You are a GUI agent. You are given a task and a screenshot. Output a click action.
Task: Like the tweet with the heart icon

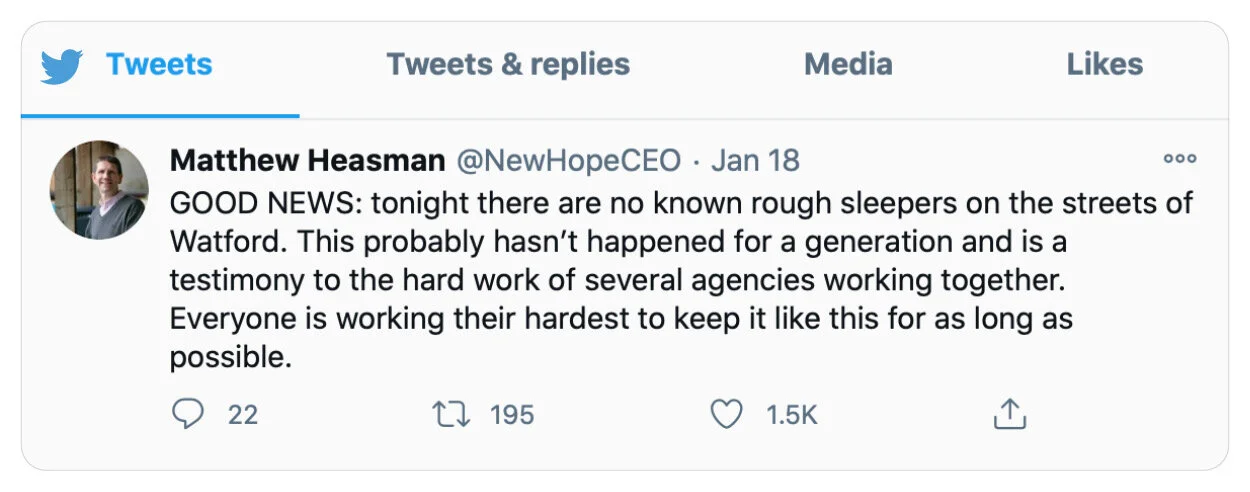[x=726, y=414]
